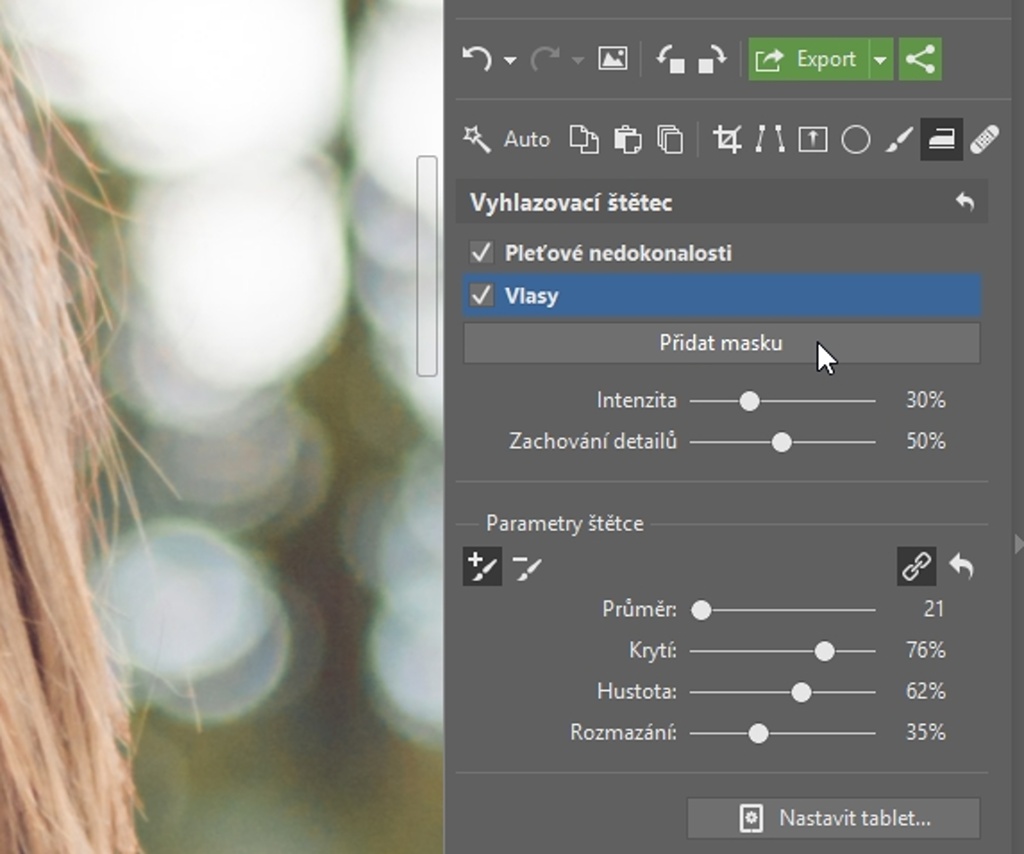The height and width of the screenshot is (854, 1024).
Task: Select the radial filter circle tool
Action: (x=856, y=139)
